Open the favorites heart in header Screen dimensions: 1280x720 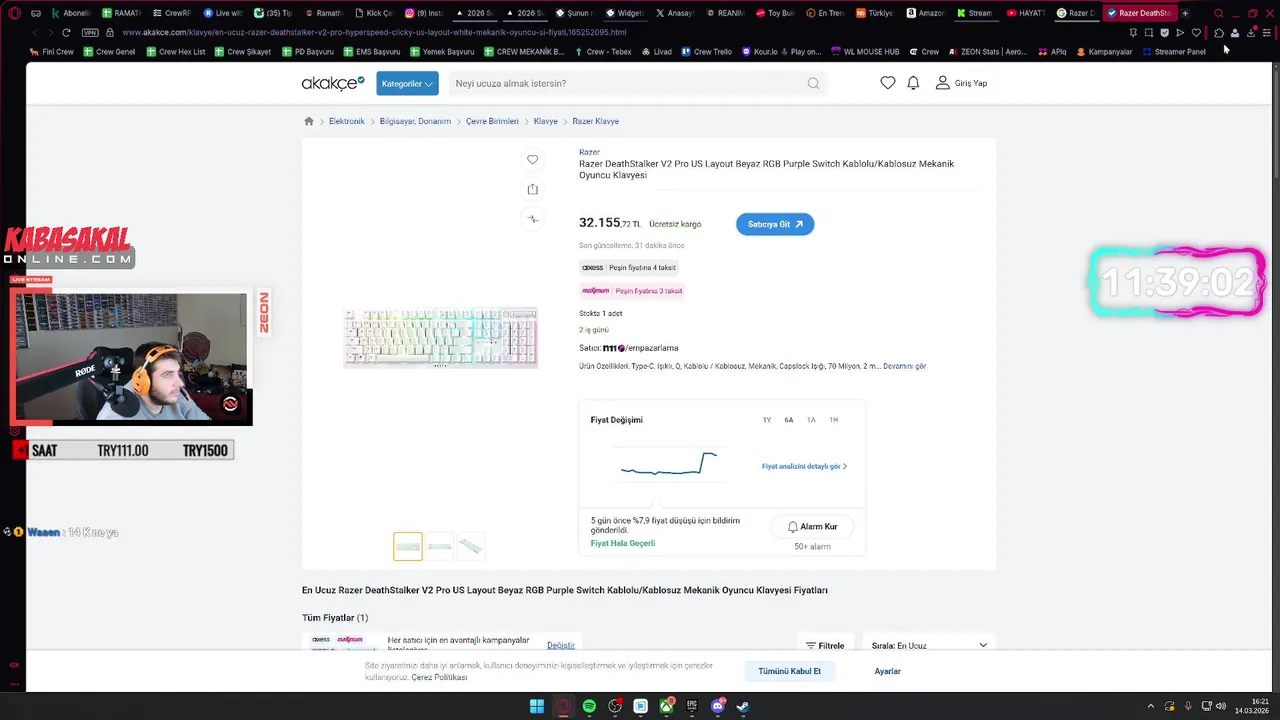pyautogui.click(x=888, y=83)
